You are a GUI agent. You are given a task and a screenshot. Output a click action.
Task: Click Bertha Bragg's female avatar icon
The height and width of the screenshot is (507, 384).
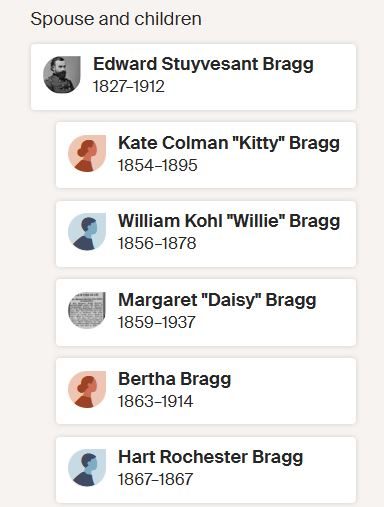point(87,389)
